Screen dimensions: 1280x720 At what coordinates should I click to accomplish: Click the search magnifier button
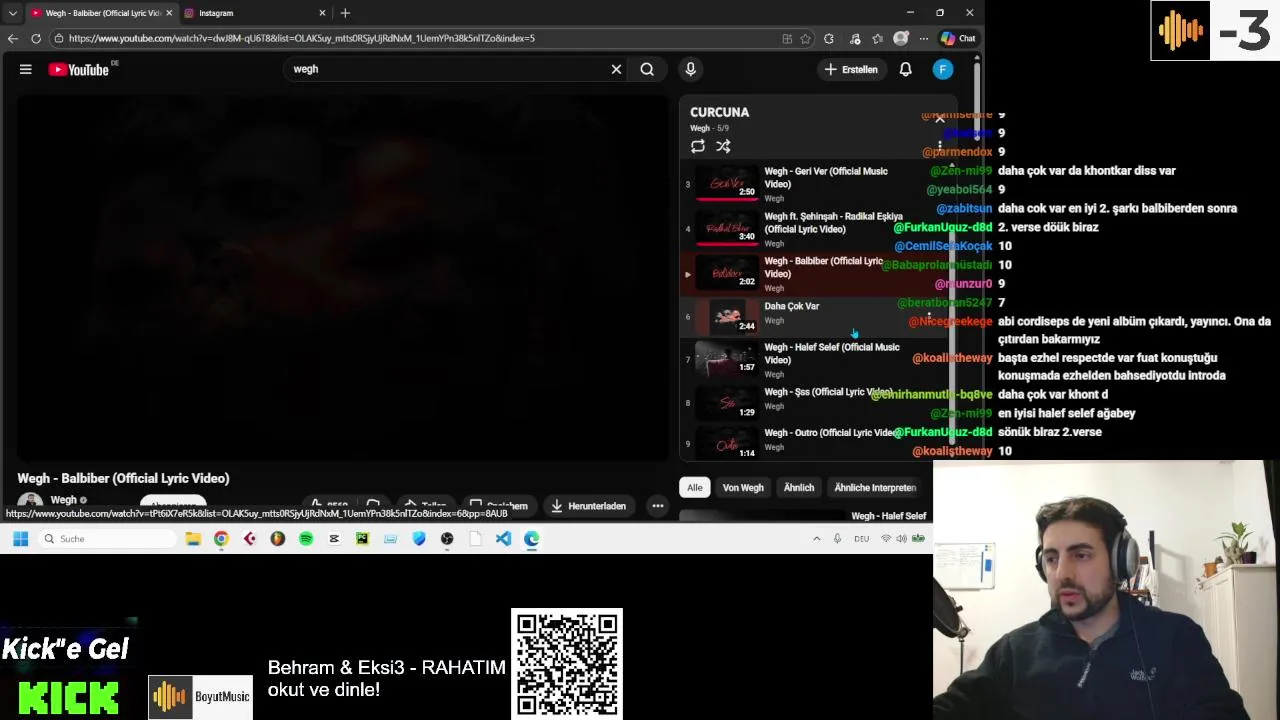(x=647, y=69)
